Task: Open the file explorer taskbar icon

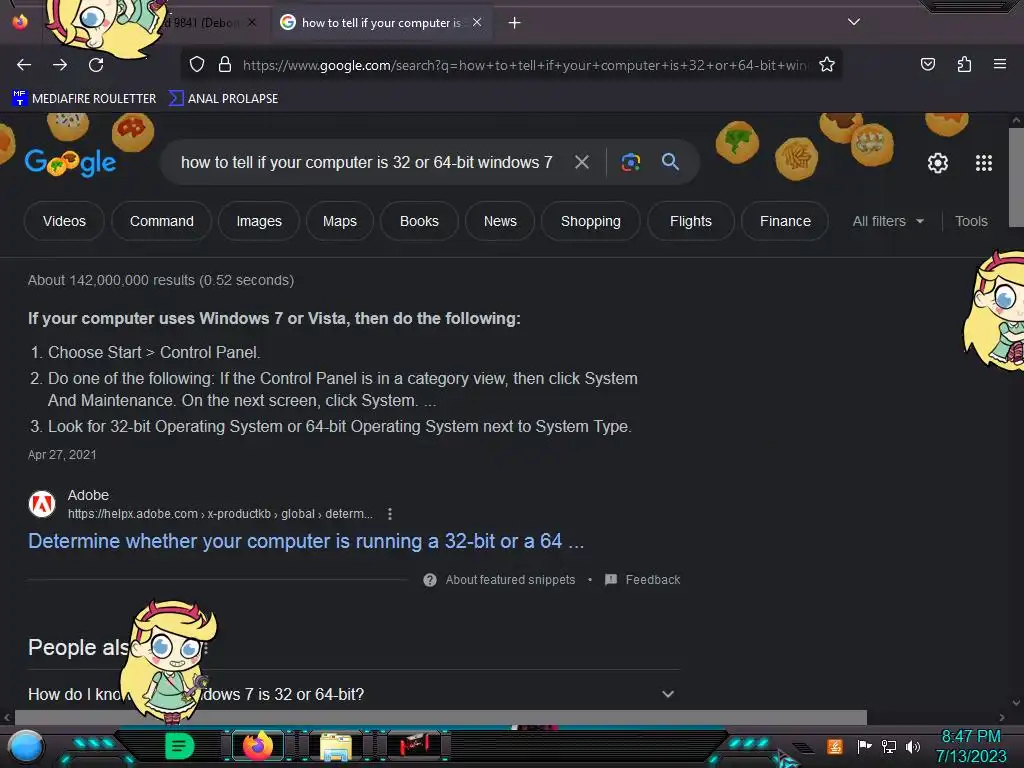Action: coord(336,746)
